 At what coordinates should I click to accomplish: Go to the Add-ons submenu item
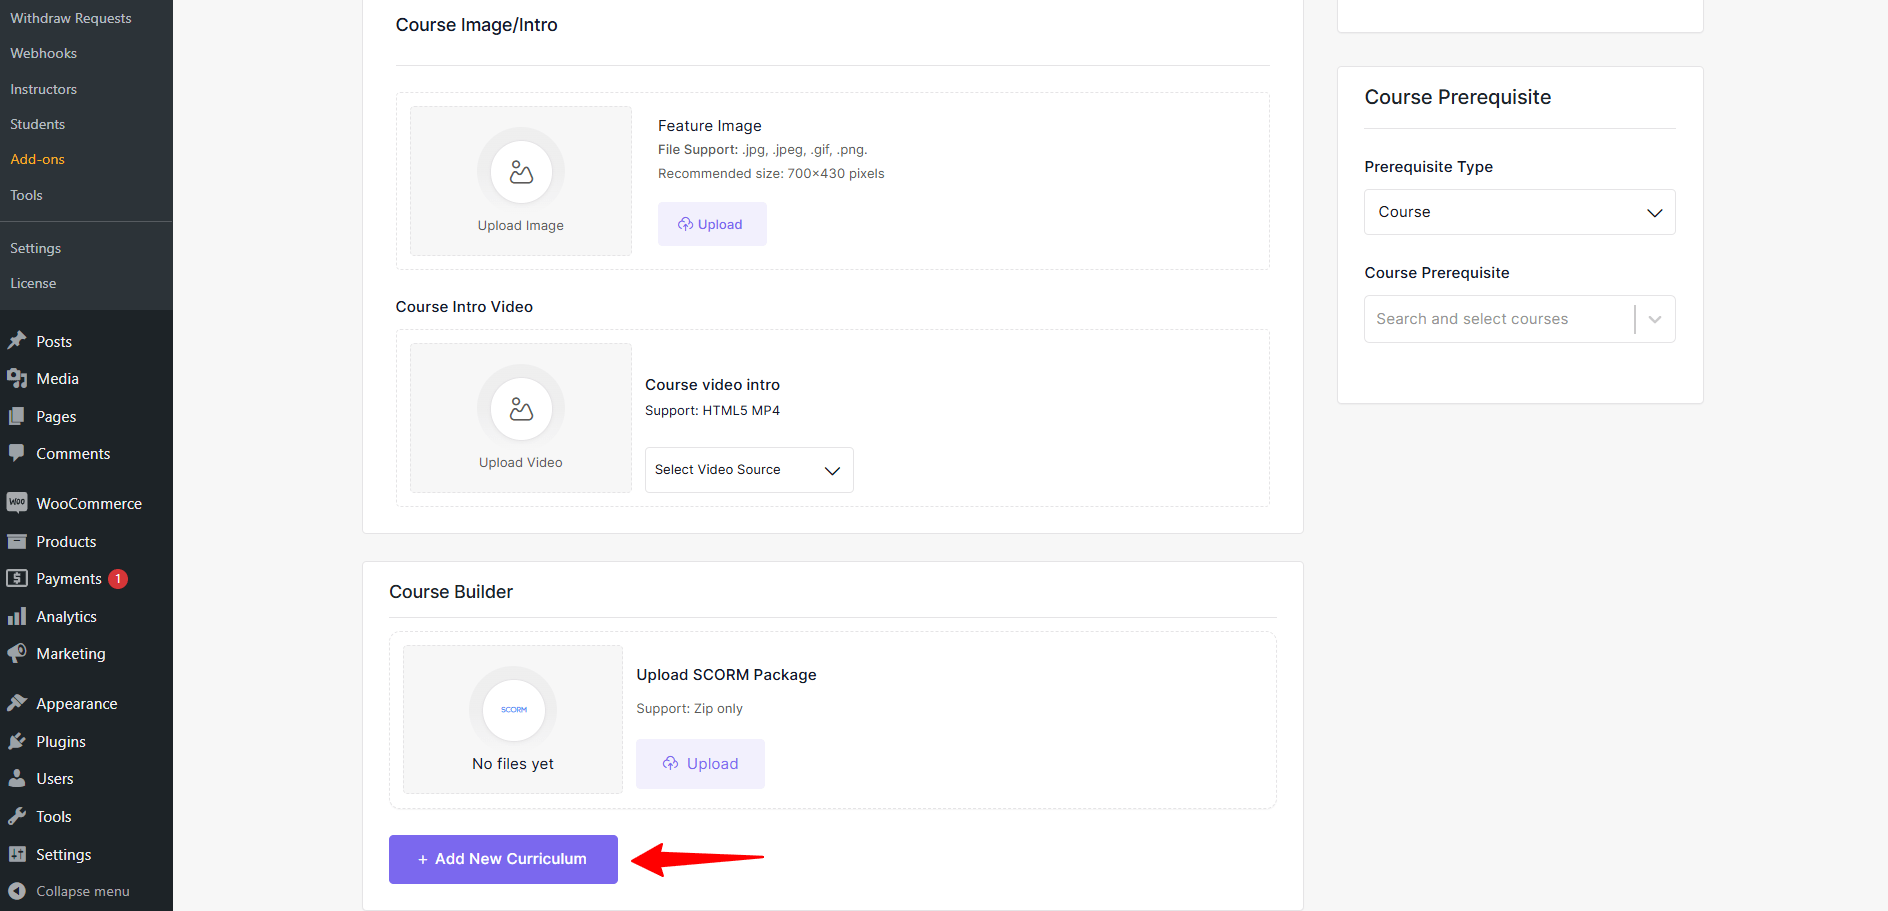tap(38, 159)
